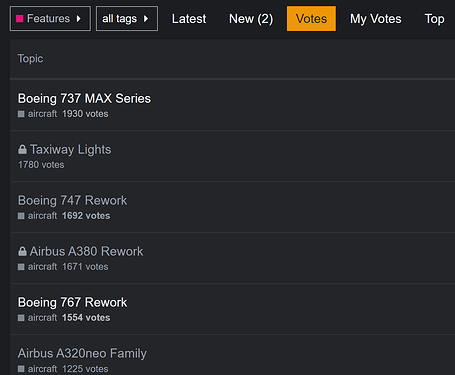455x375 pixels.
Task: Select the Votes tab
Action: [311, 19]
